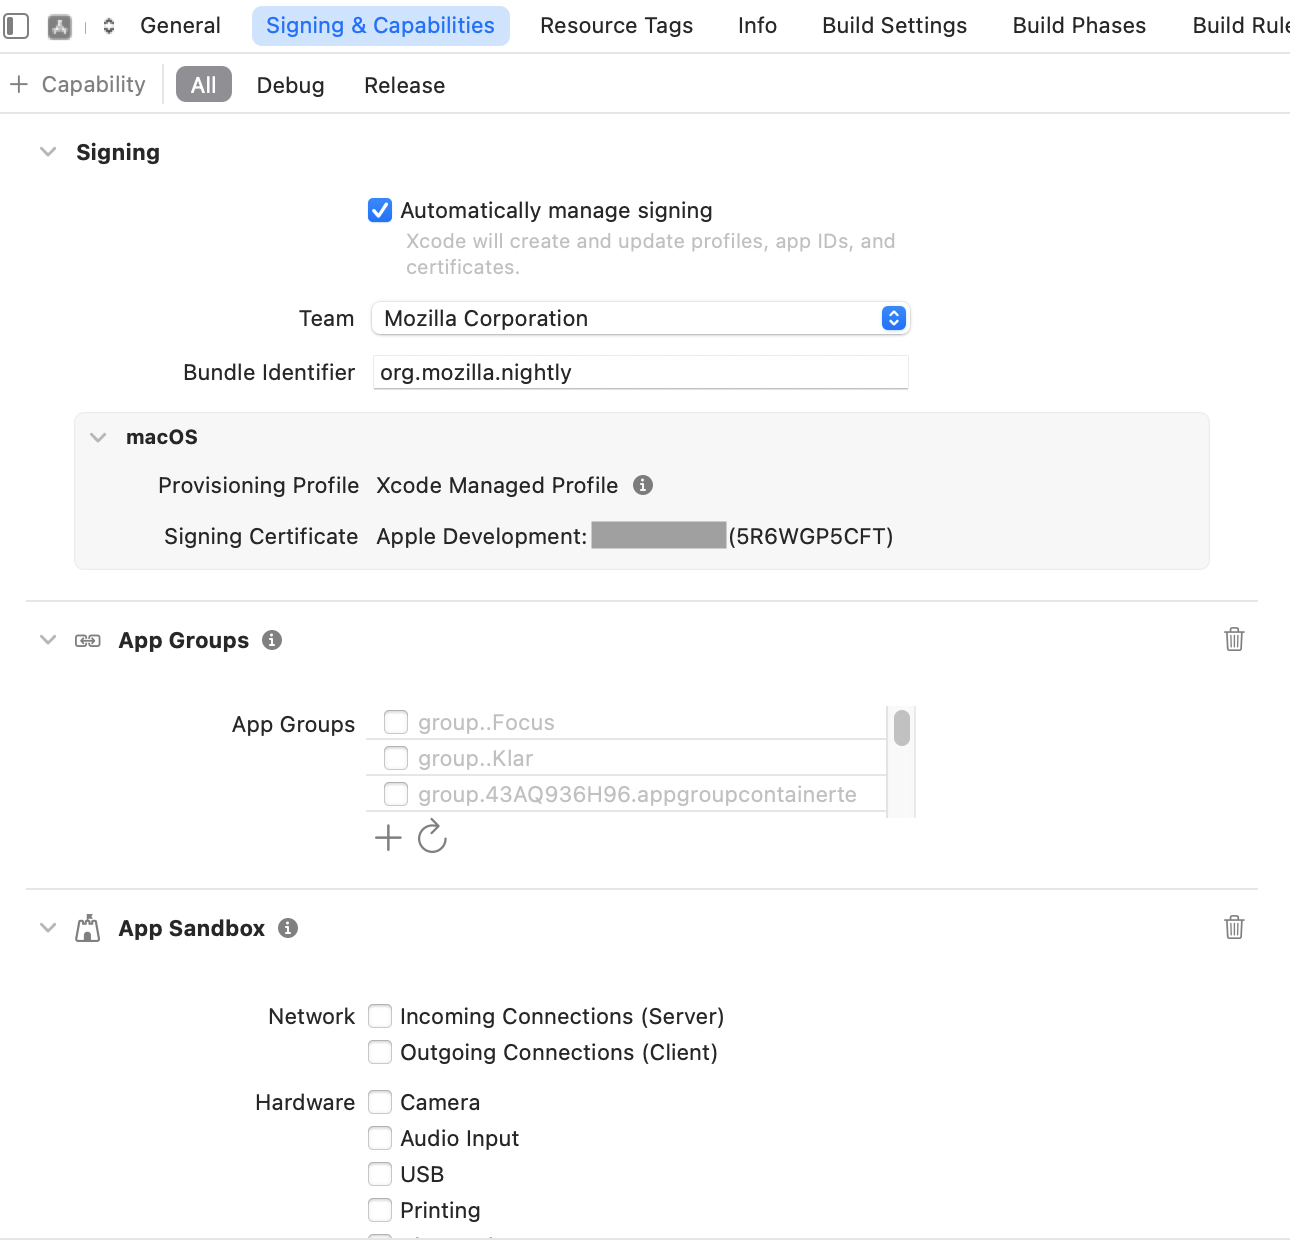Uncheck Automatically manage signing
The height and width of the screenshot is (1244, 1290).
click(x=380, y=210)
